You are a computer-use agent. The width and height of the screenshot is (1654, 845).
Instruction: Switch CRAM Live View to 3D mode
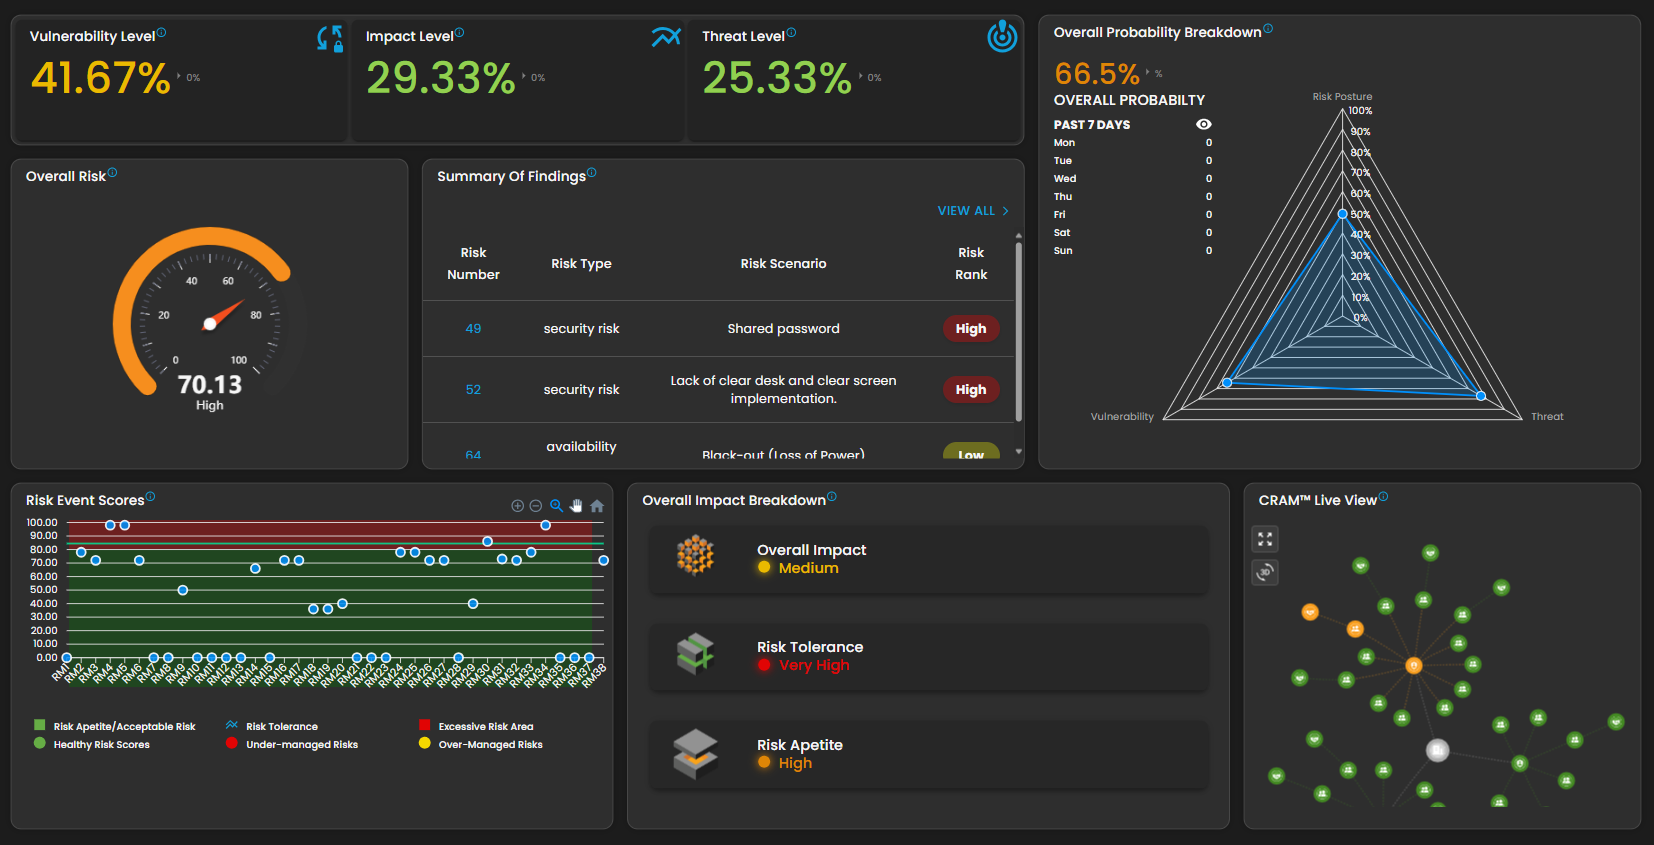1265,572
